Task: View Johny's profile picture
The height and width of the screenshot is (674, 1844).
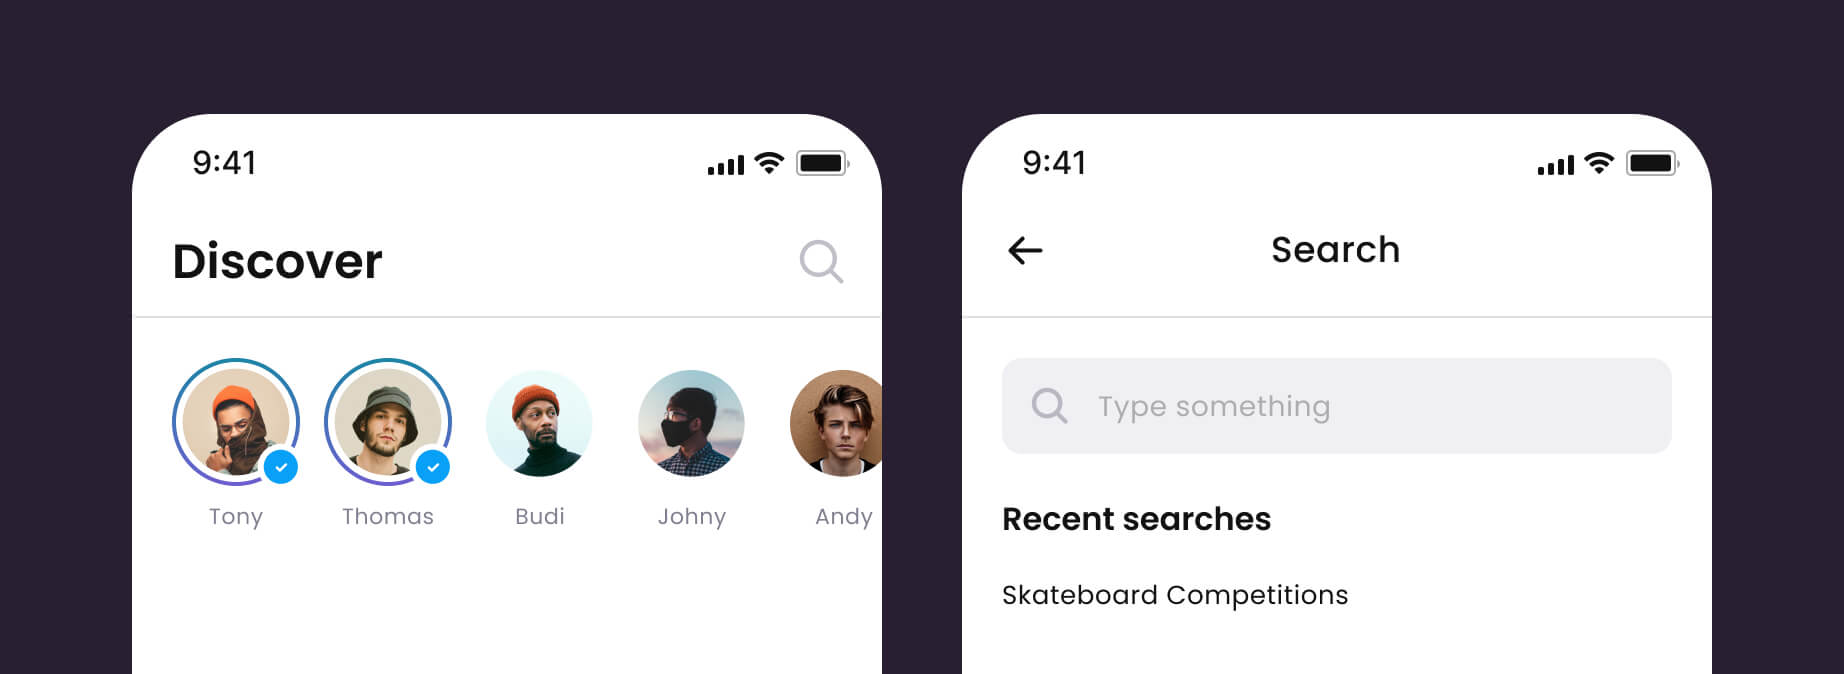Action: [x=691, y=423]
